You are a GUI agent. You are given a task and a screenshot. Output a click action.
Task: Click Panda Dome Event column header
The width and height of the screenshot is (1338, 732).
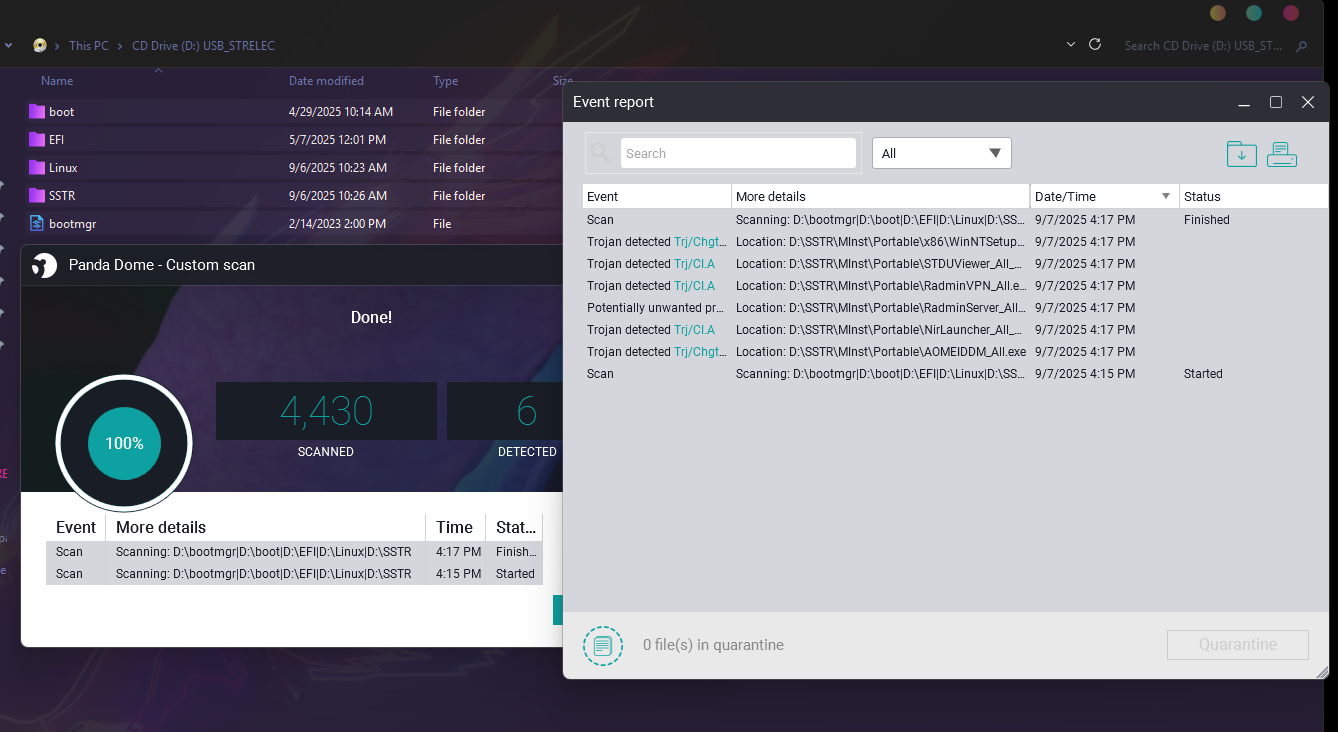coord(76,527)
